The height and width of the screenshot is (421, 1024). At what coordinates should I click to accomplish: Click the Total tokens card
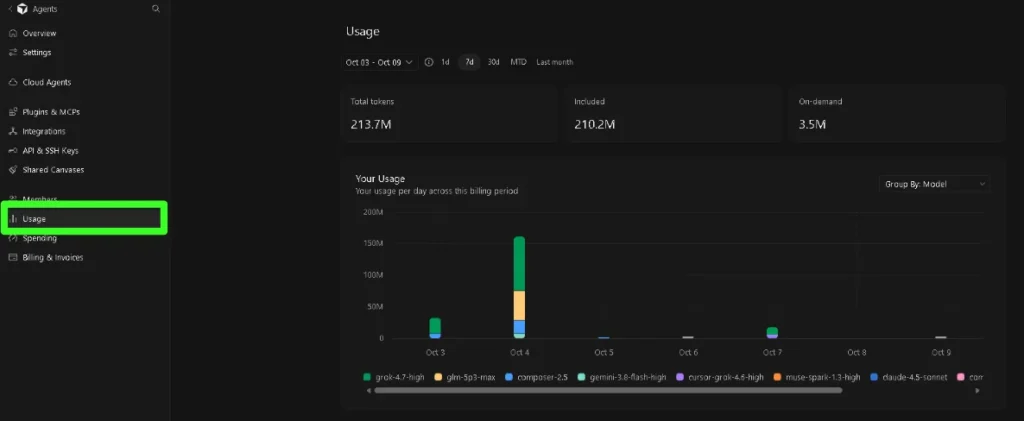449,114
